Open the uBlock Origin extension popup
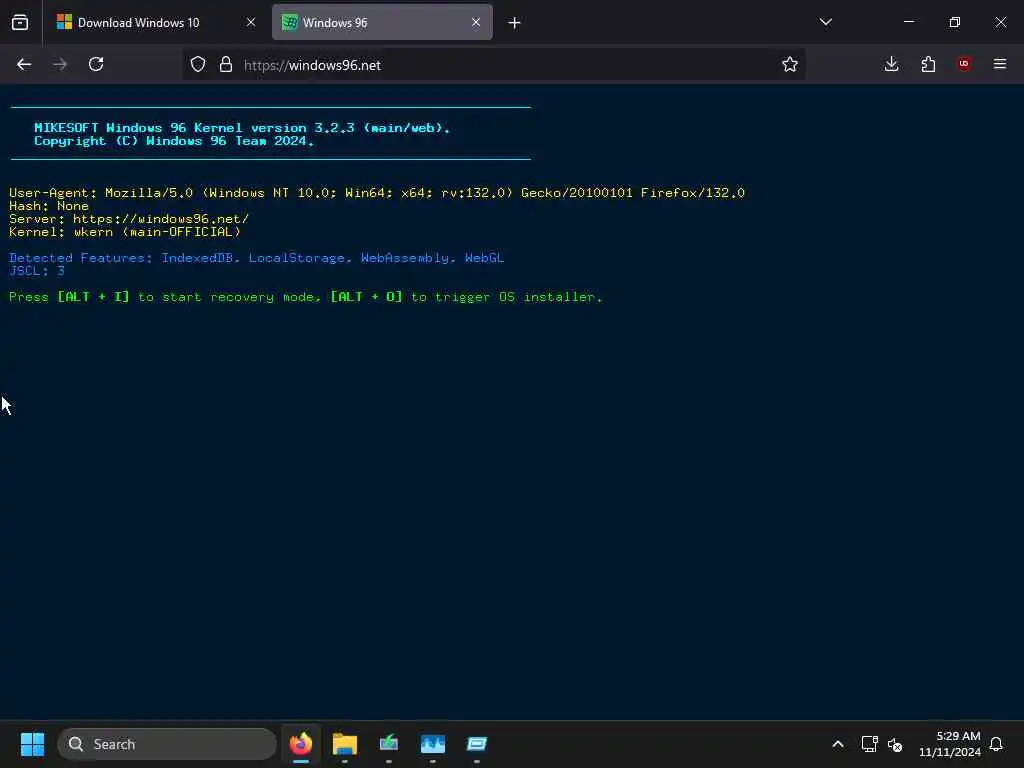The width and height of the screenshot is (1024, 768). pyautogui.click(x=964, y=64)
